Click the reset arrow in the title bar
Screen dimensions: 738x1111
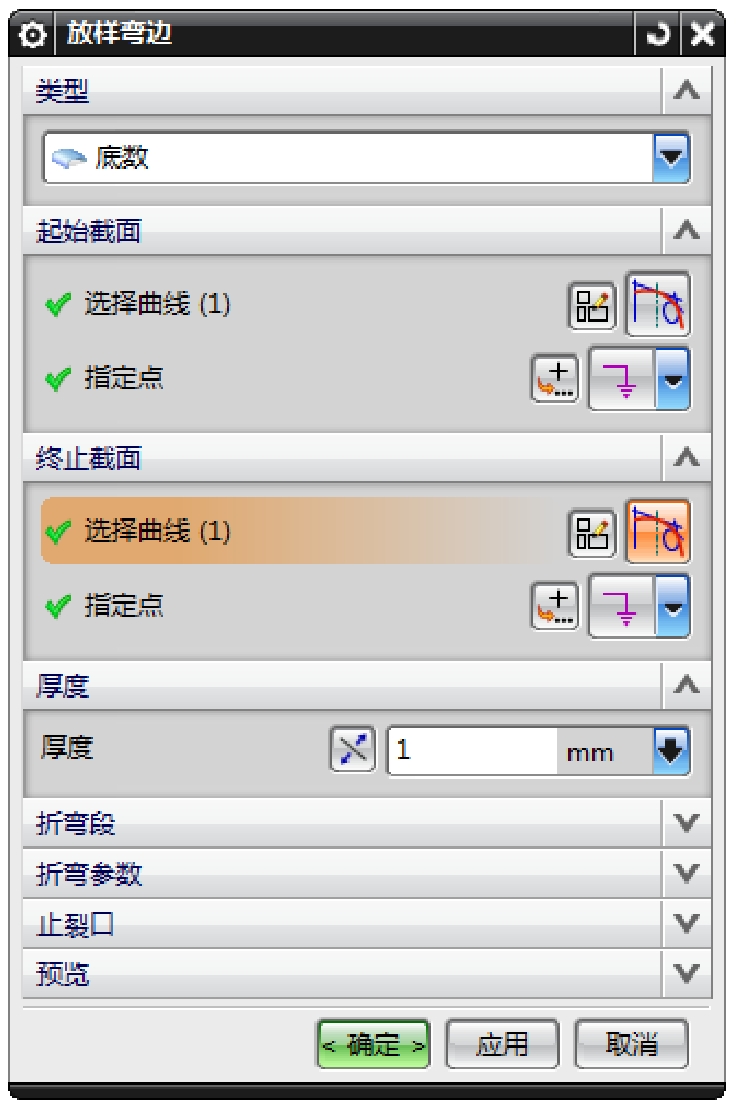pos(658,33)
